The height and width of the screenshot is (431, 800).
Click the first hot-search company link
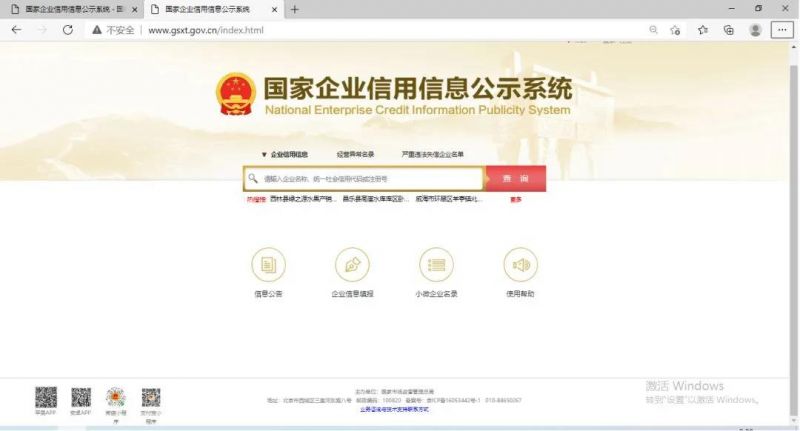coord(303,199)
